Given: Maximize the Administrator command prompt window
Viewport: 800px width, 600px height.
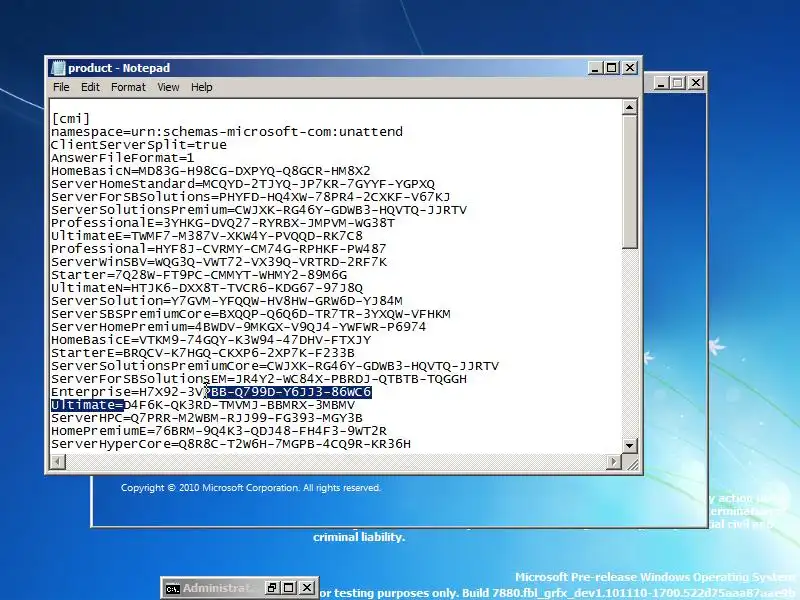Looking at the screenshot, I should [289, 588].
